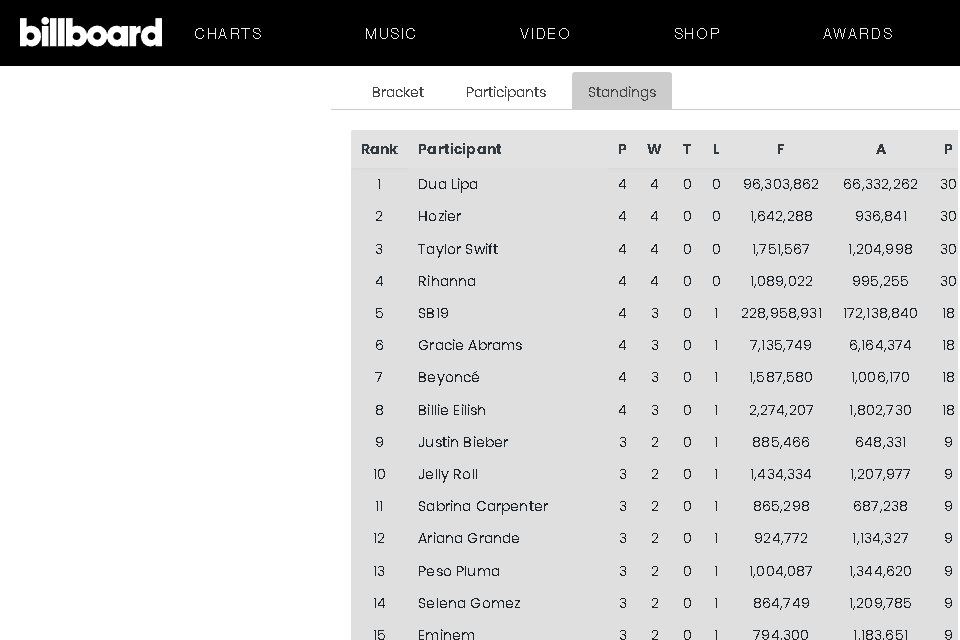
Task: Click value 1,204,998 for Taylor Swift
Action: pos(880,249)
